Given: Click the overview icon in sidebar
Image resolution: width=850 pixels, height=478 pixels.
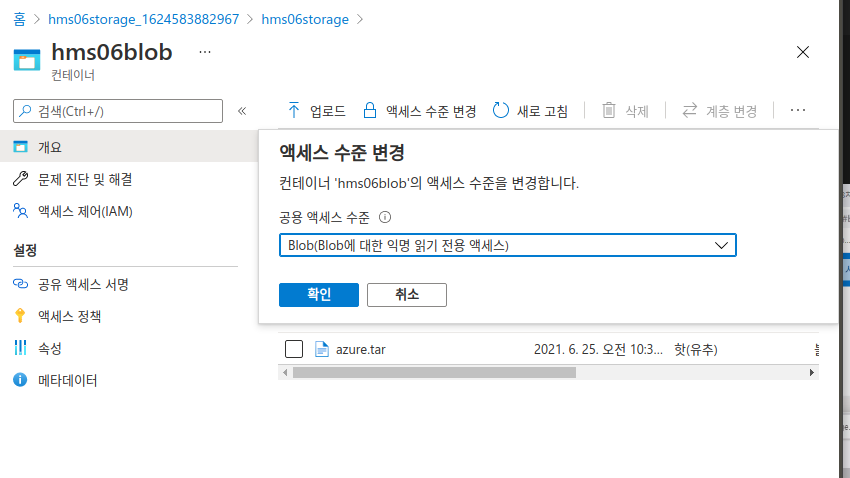Looking at the screenshot, I should tap(21, 147).
